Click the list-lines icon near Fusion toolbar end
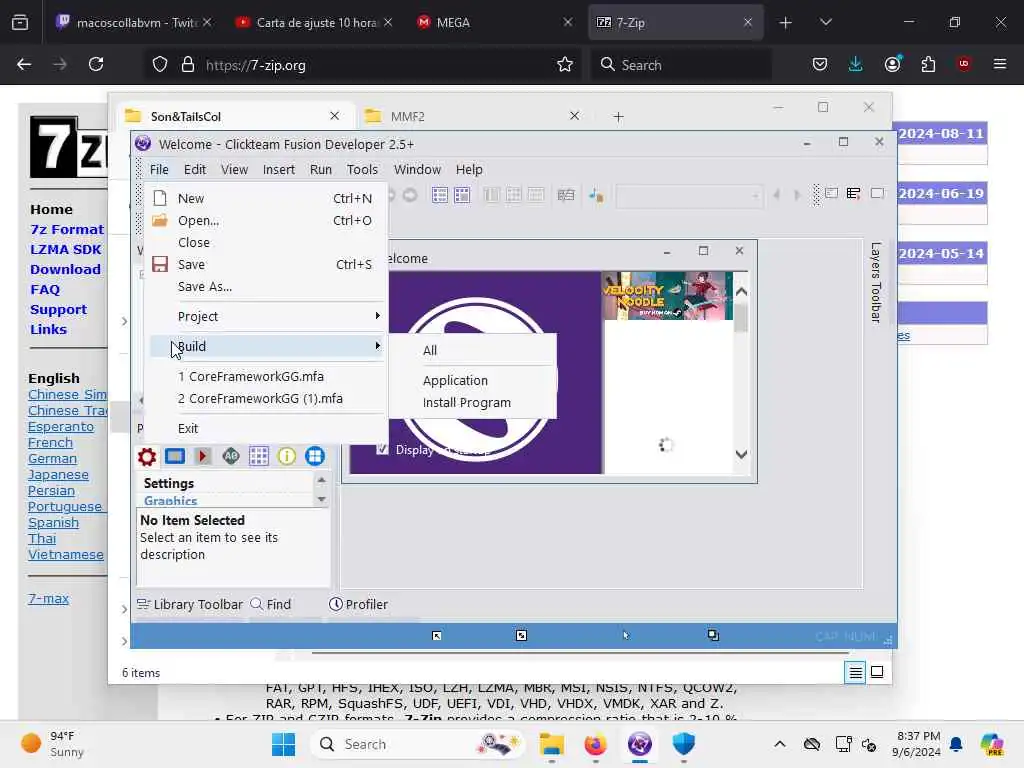Screen dimensions: 1024x768 (x=854, y=193)
